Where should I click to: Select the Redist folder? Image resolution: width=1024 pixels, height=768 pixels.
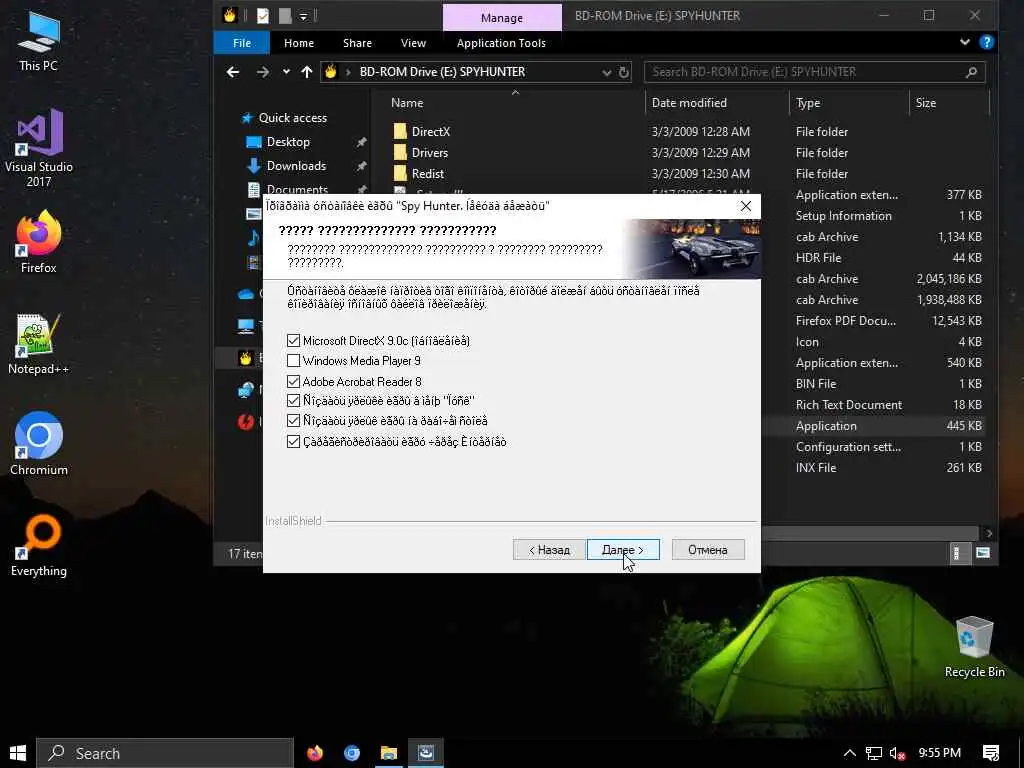tap(427, 174)
